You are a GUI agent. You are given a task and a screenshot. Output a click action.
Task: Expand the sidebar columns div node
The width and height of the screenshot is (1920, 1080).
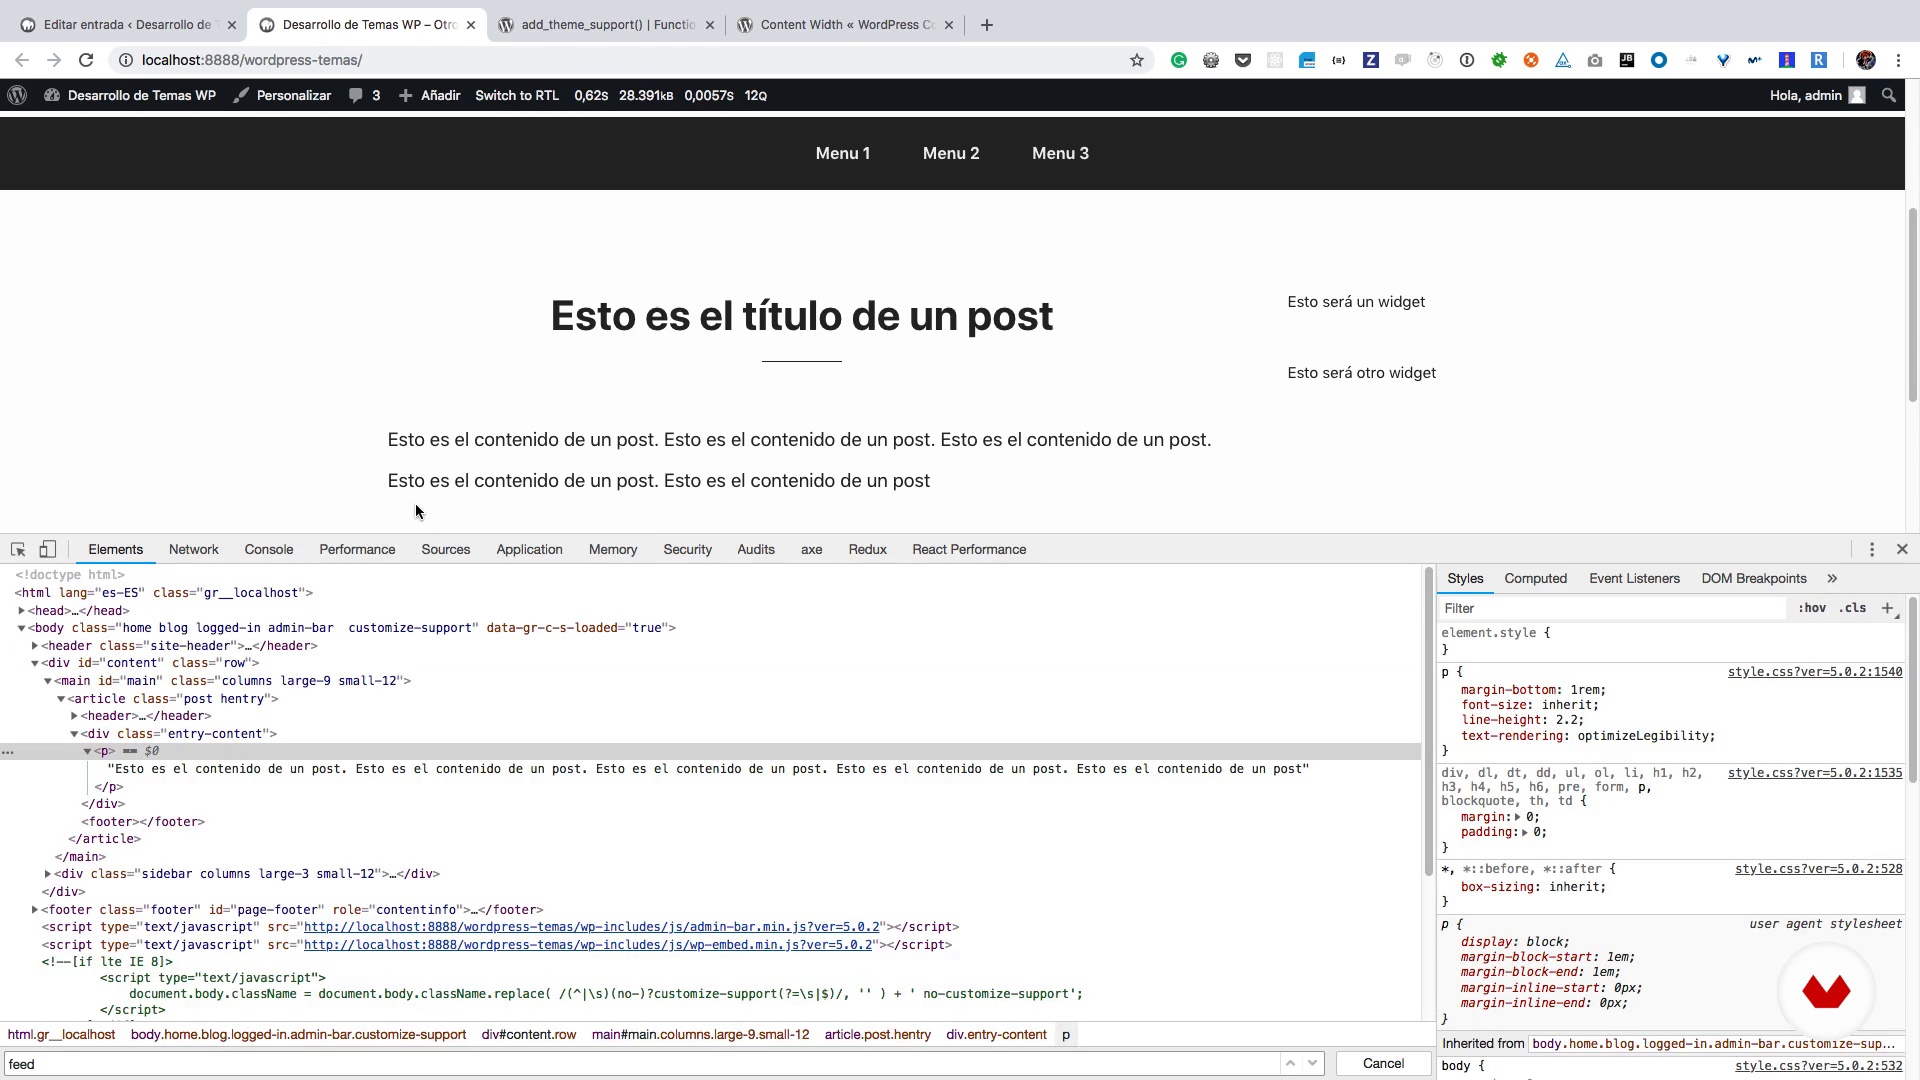pyautogui.click(x=48, y=874)
